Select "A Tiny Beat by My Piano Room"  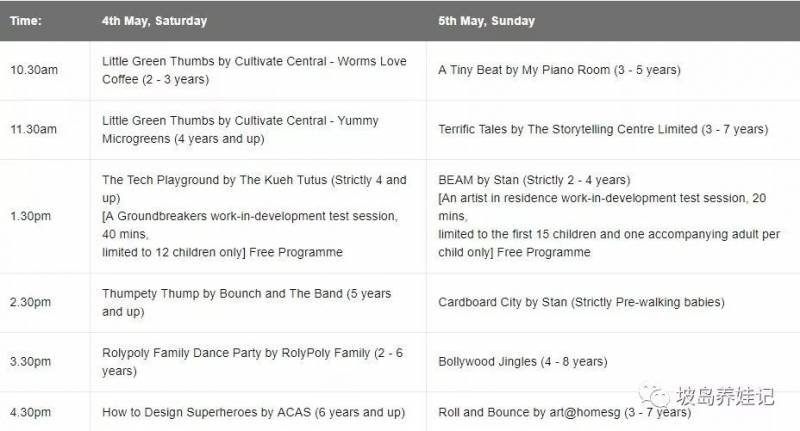click(559, 70)
